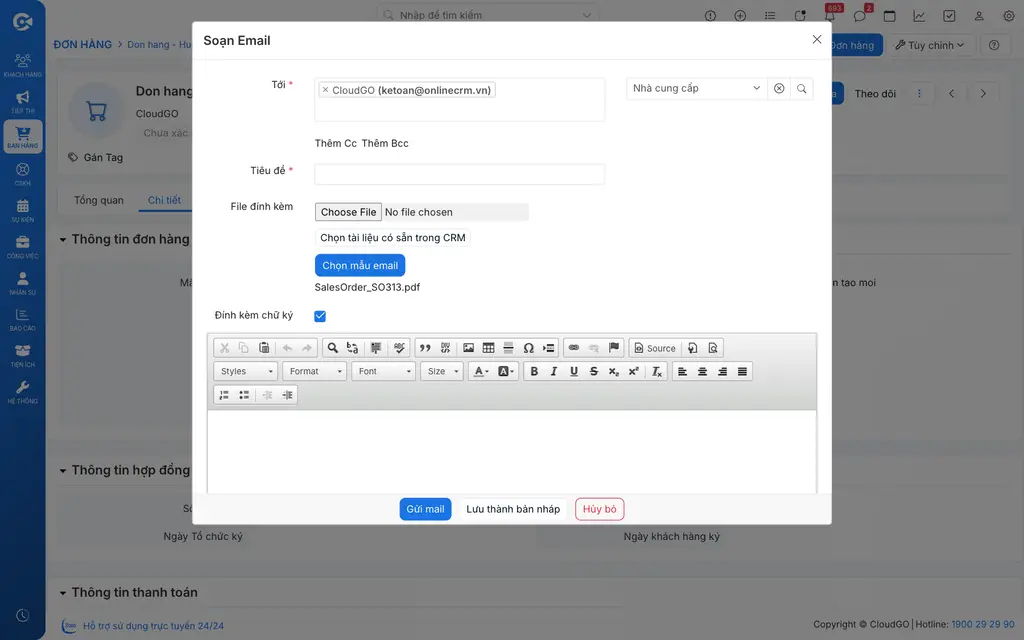Align text right in editor
Viewport: 1024px width, 640px height.
pos(722,372)
